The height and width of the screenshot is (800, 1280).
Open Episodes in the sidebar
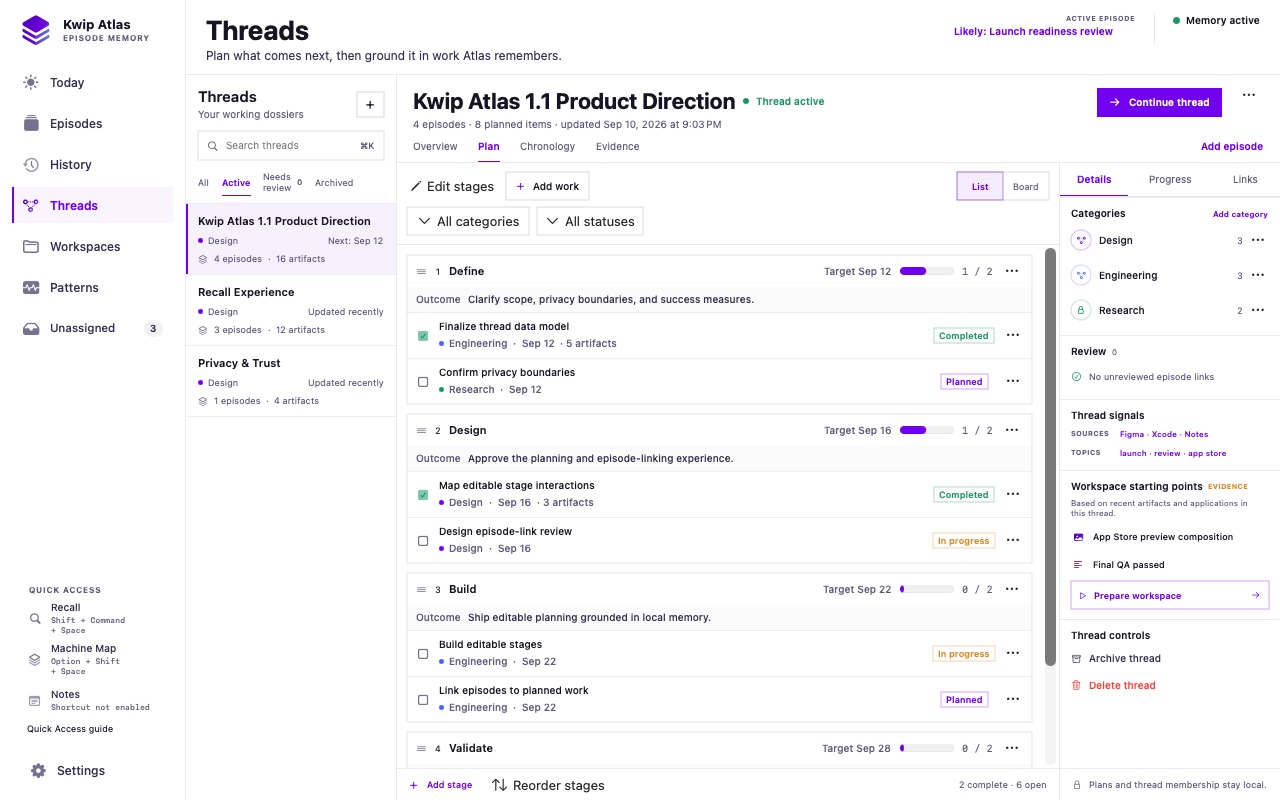point(92,124)
